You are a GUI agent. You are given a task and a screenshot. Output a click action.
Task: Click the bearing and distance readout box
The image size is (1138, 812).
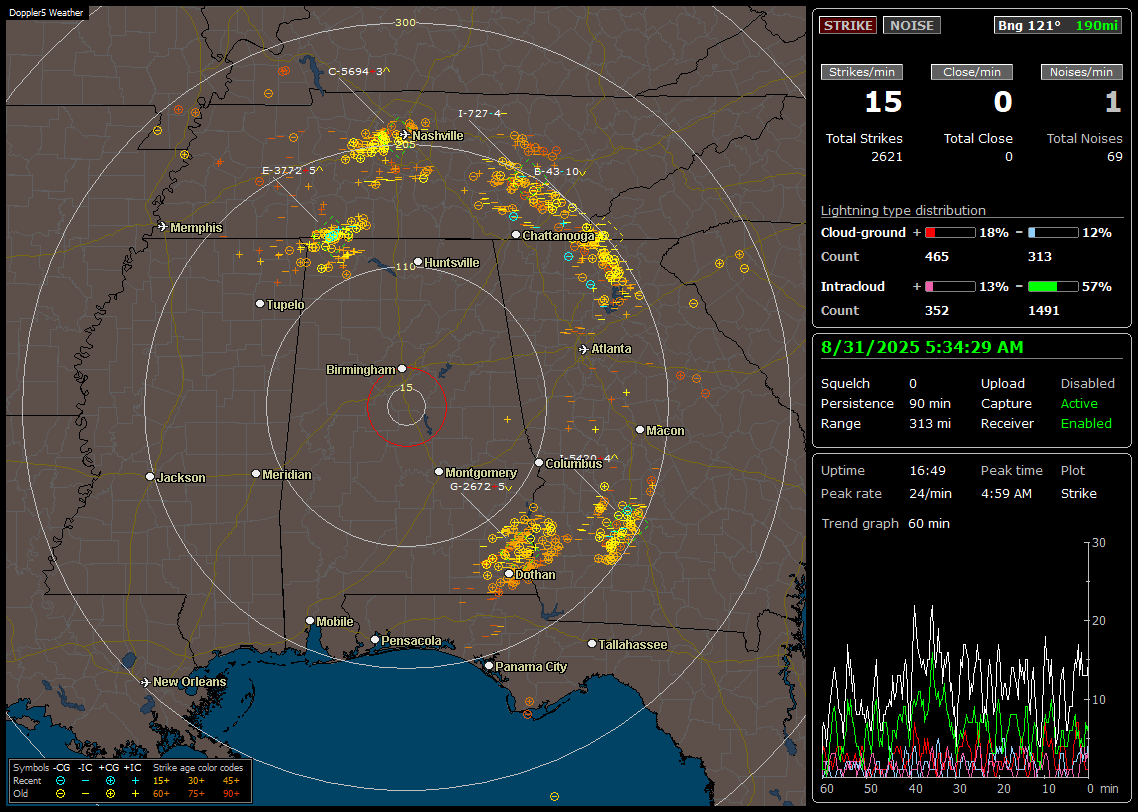pyautogui.click(x=1058, y=25)
